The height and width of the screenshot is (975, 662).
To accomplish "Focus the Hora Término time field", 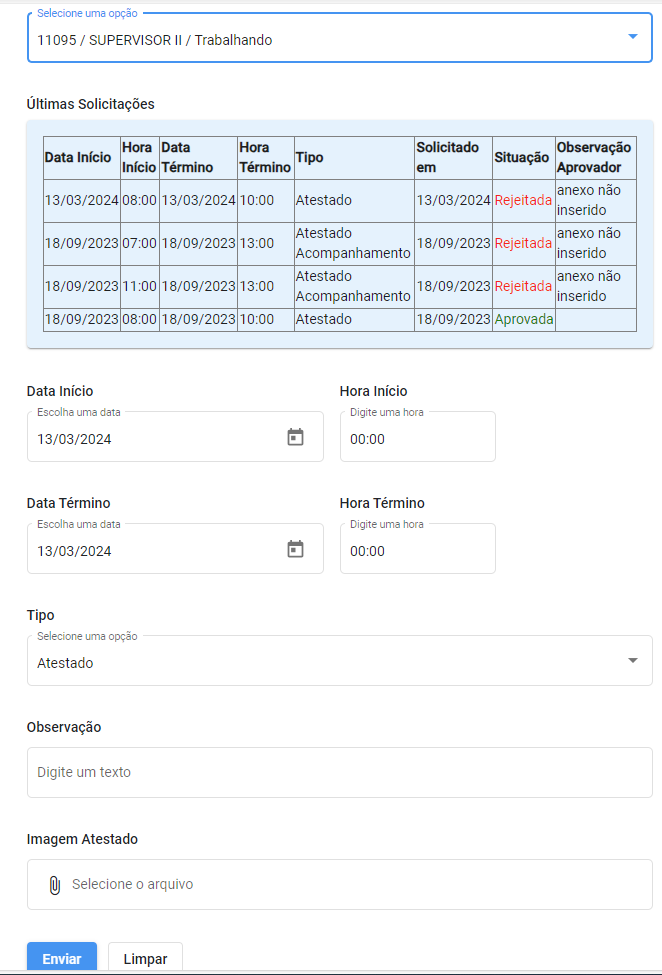I will [x=418, y=548].
